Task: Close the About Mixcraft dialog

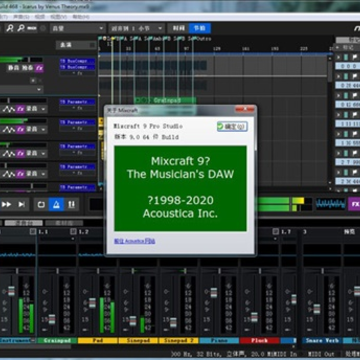Action: point(244,109)
